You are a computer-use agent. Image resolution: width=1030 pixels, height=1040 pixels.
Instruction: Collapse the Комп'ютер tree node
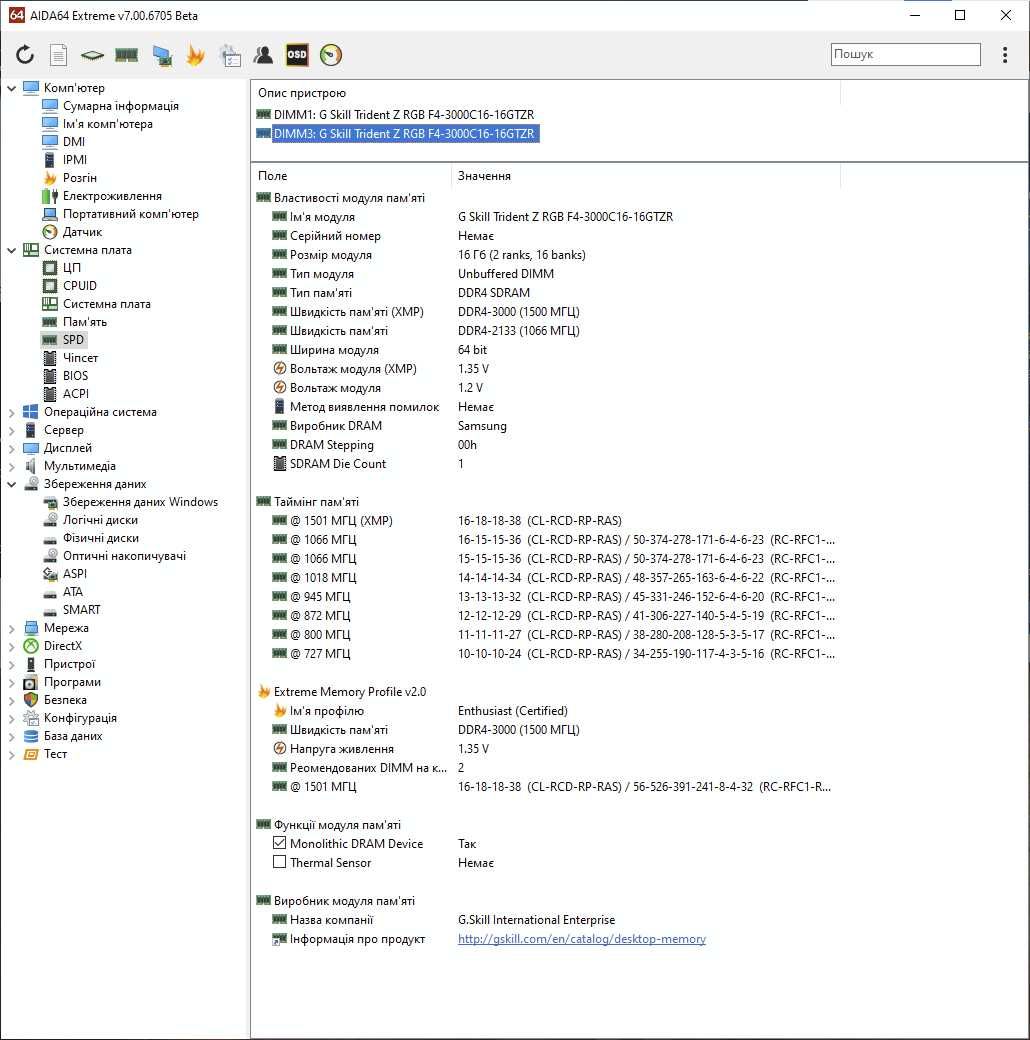point(11,88)
